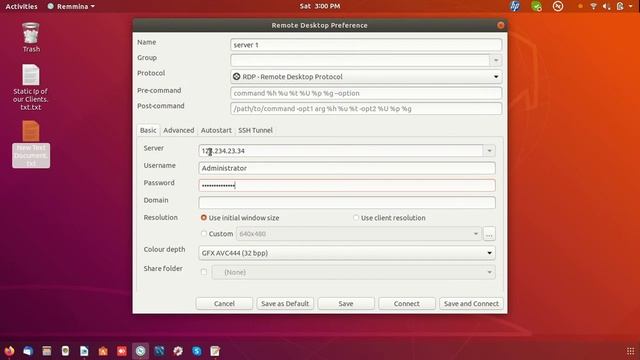The image size is (640, 360).
Task: Open the resolution list '...' button
Action: [x=489, y=234]
